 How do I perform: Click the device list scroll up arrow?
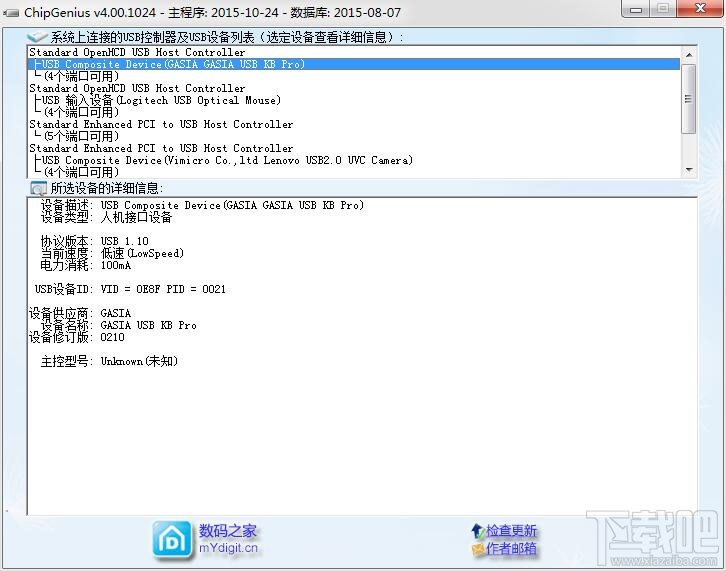pos(689,55)
